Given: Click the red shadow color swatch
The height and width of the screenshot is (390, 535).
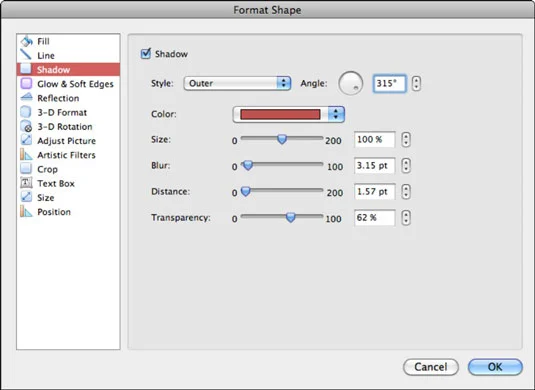Looking at the screenshot, I should pos(280,114).
